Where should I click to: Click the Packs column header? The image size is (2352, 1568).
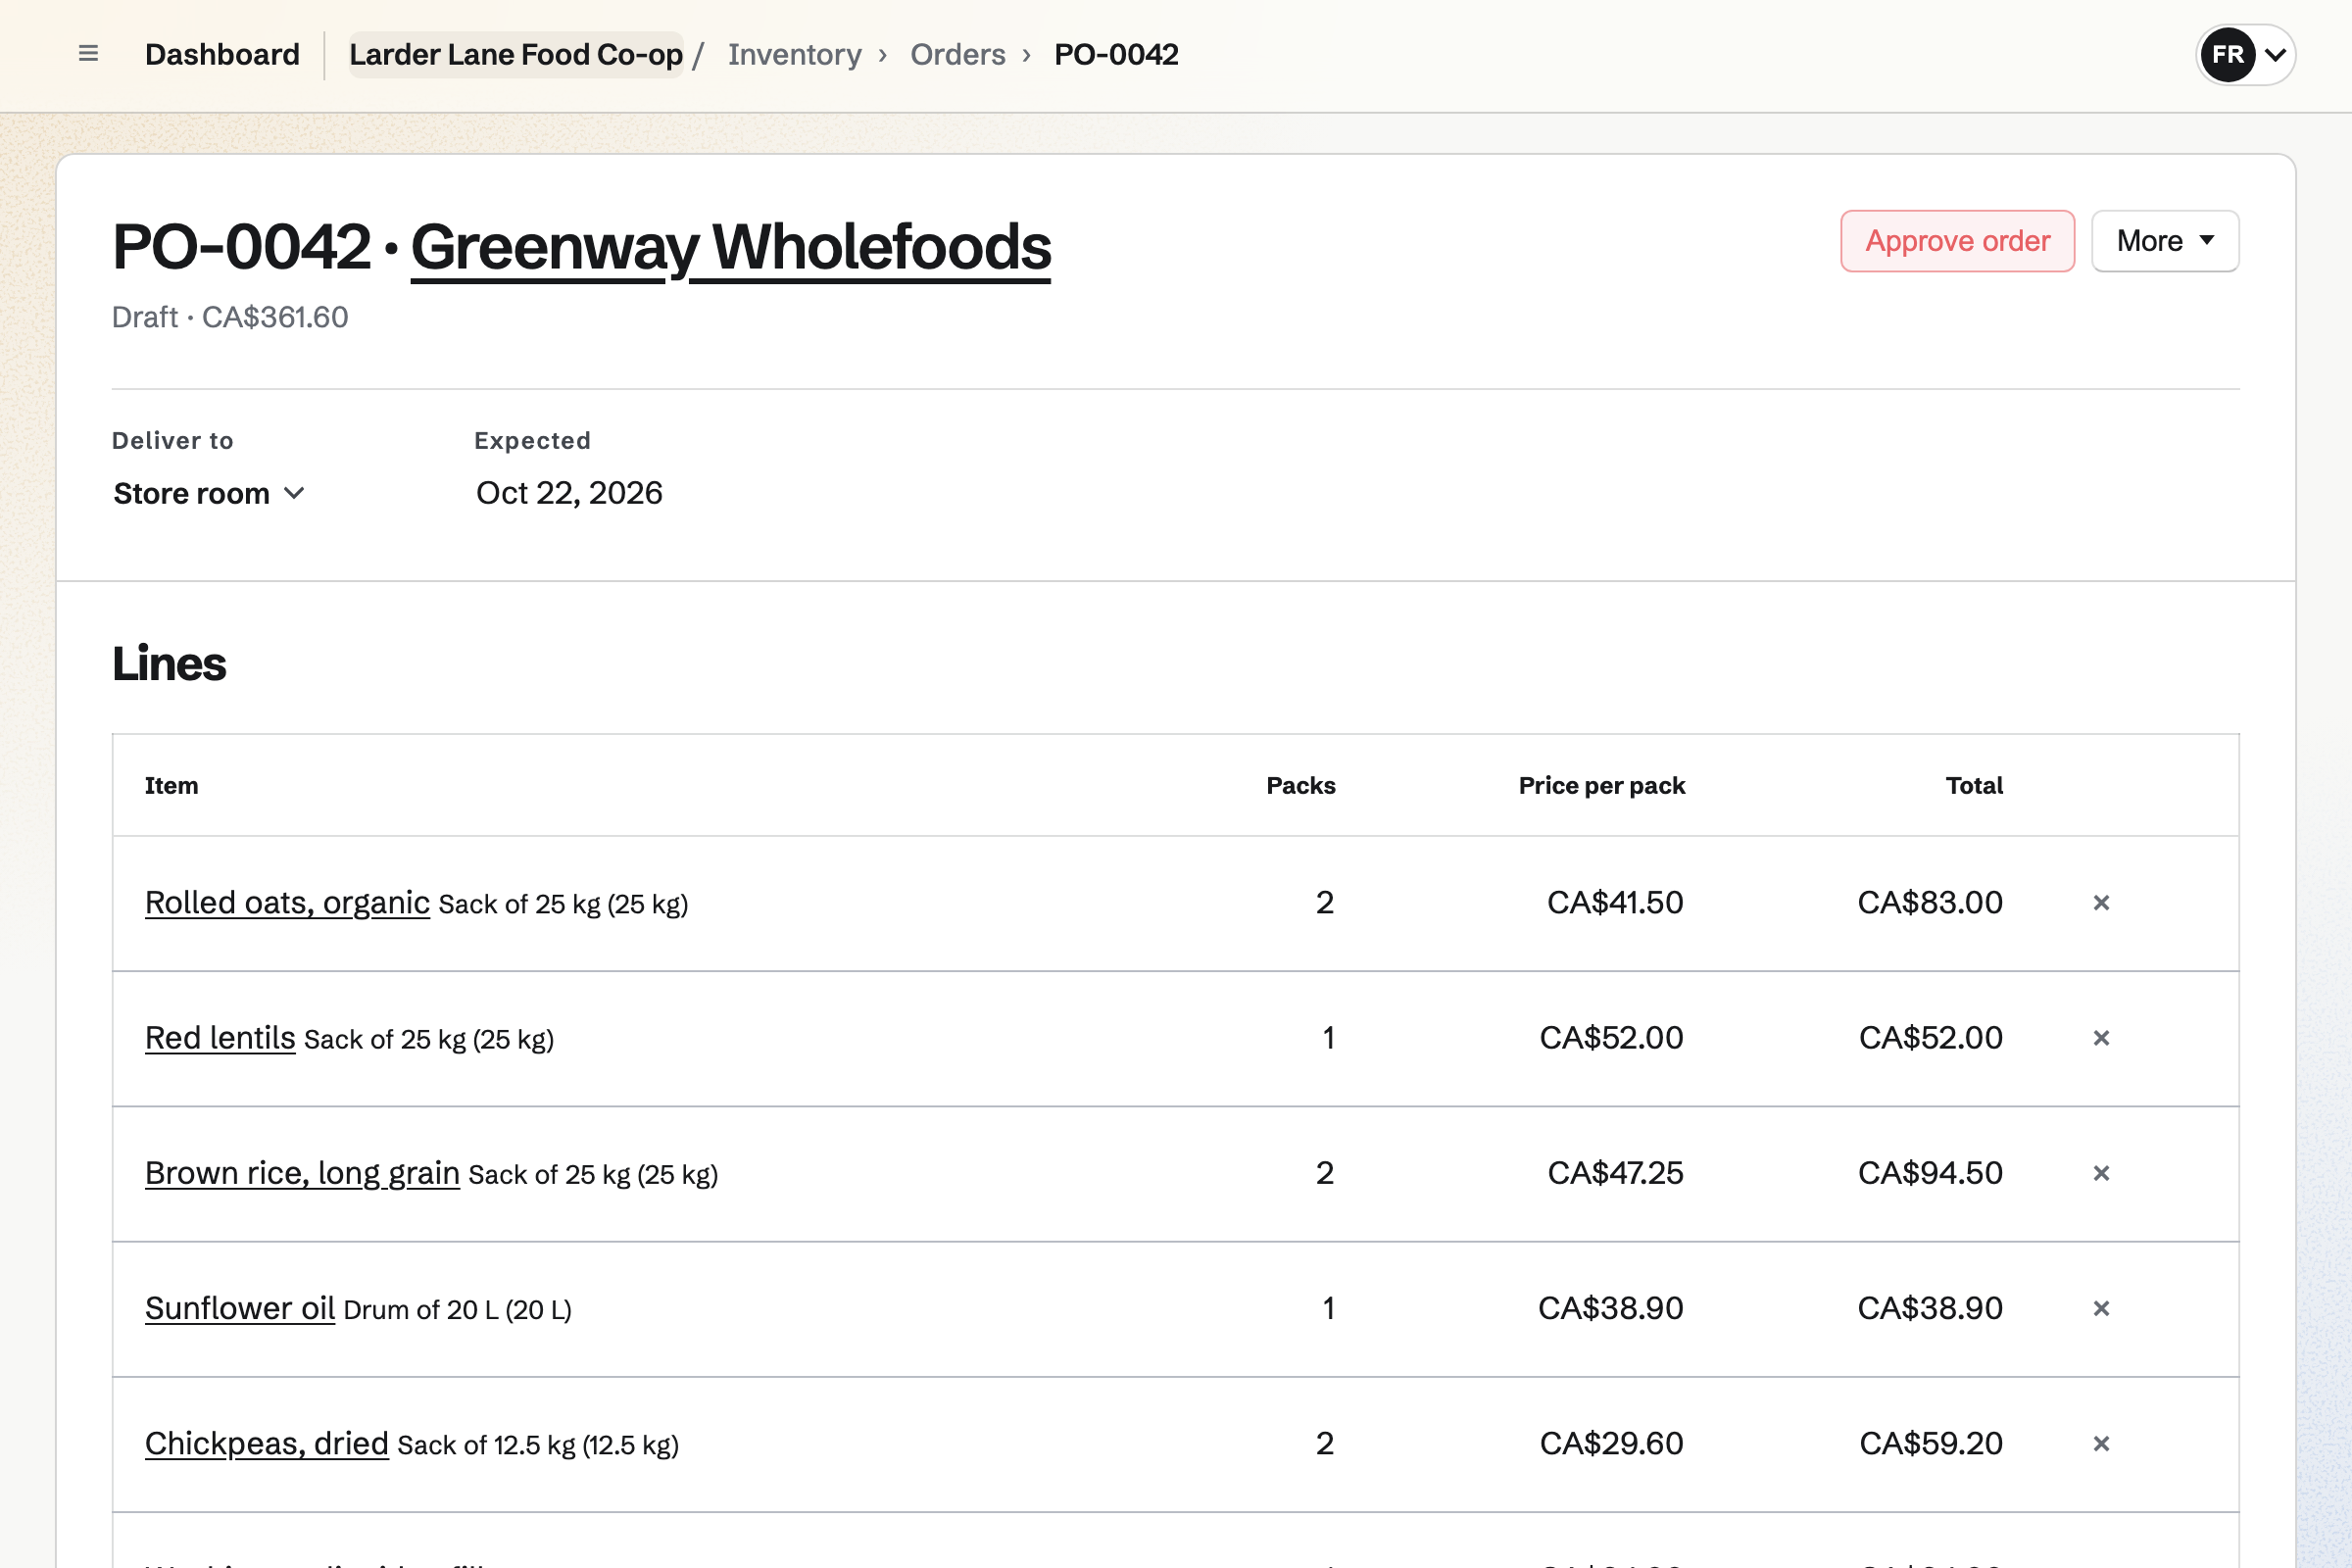click(x=1301, y=786)
